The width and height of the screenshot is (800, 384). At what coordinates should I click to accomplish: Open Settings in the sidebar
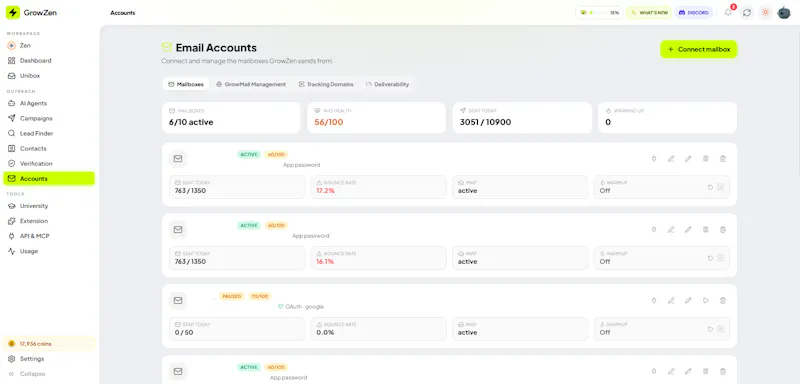click(49, 359)
